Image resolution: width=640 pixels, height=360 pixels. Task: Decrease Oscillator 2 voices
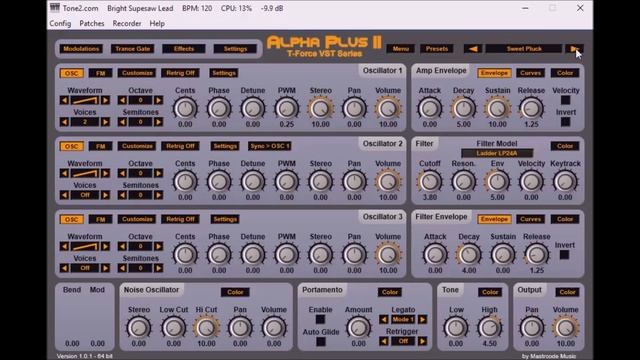[x=64, y=195]
